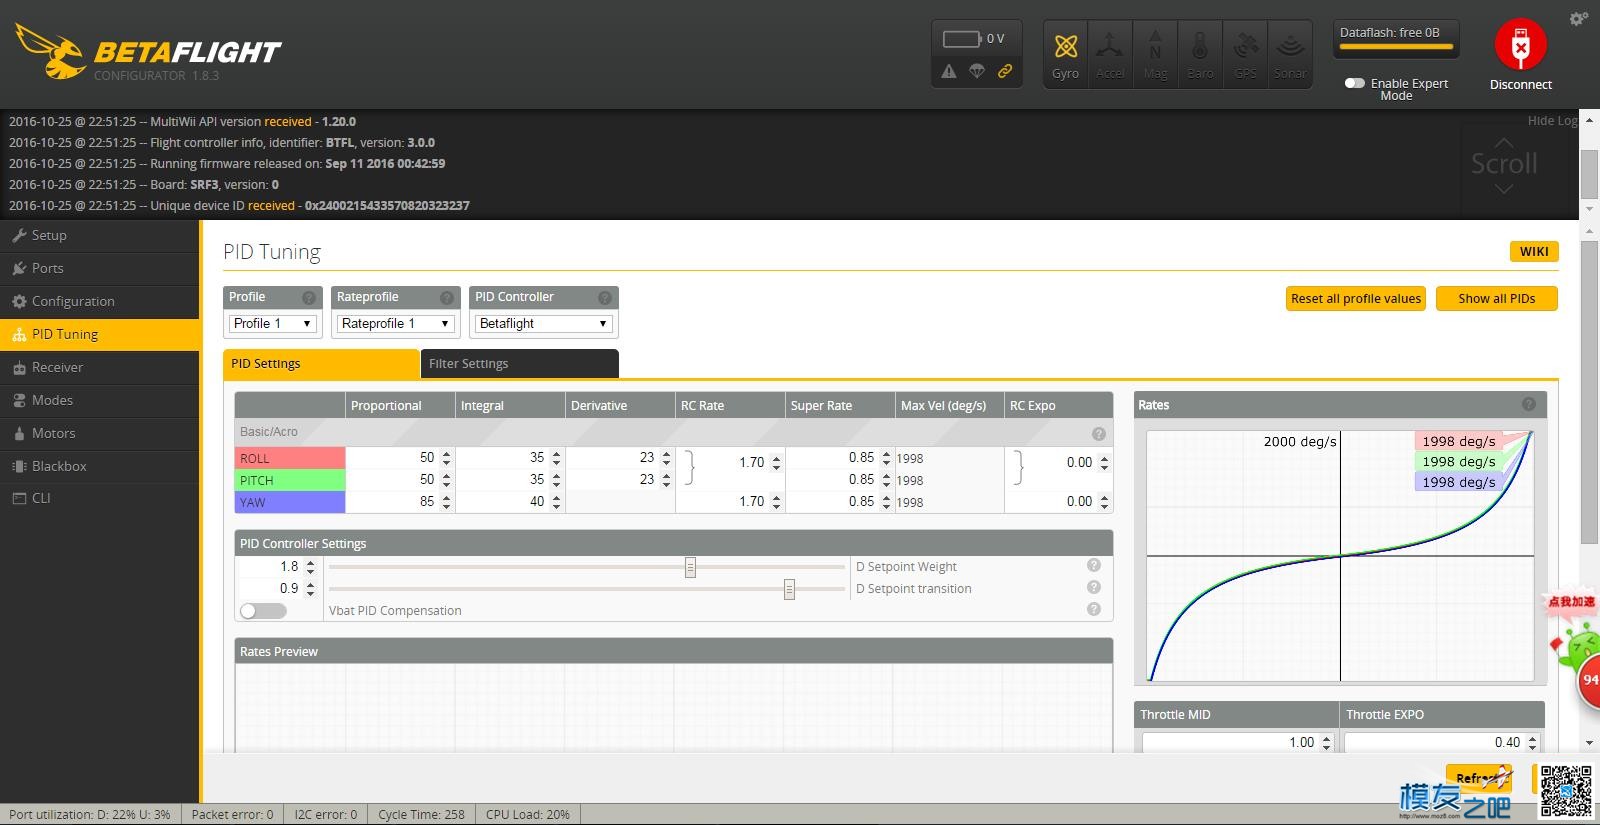Open help for D Setpoint Weight
Image resolution: width=1600 pixels, height=825 pixels.
click(x=1094, y=566)
